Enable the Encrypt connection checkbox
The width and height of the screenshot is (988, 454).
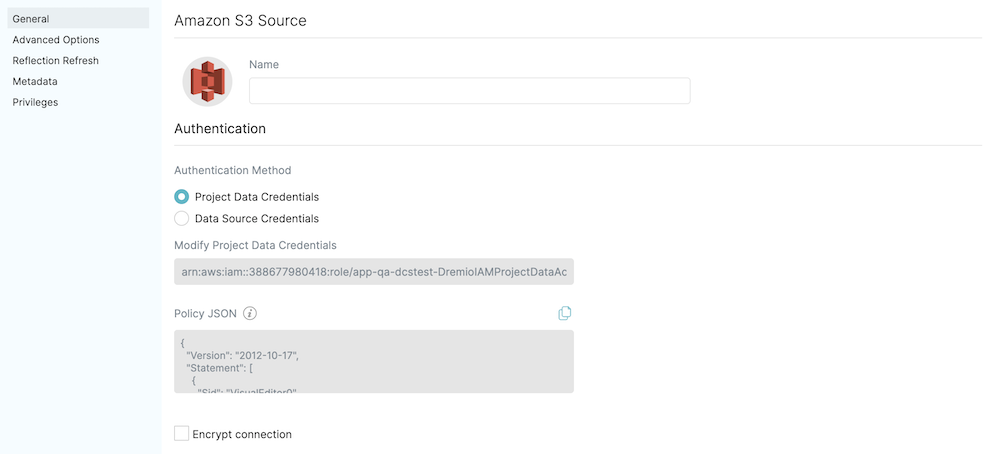(x=181, y=434)
